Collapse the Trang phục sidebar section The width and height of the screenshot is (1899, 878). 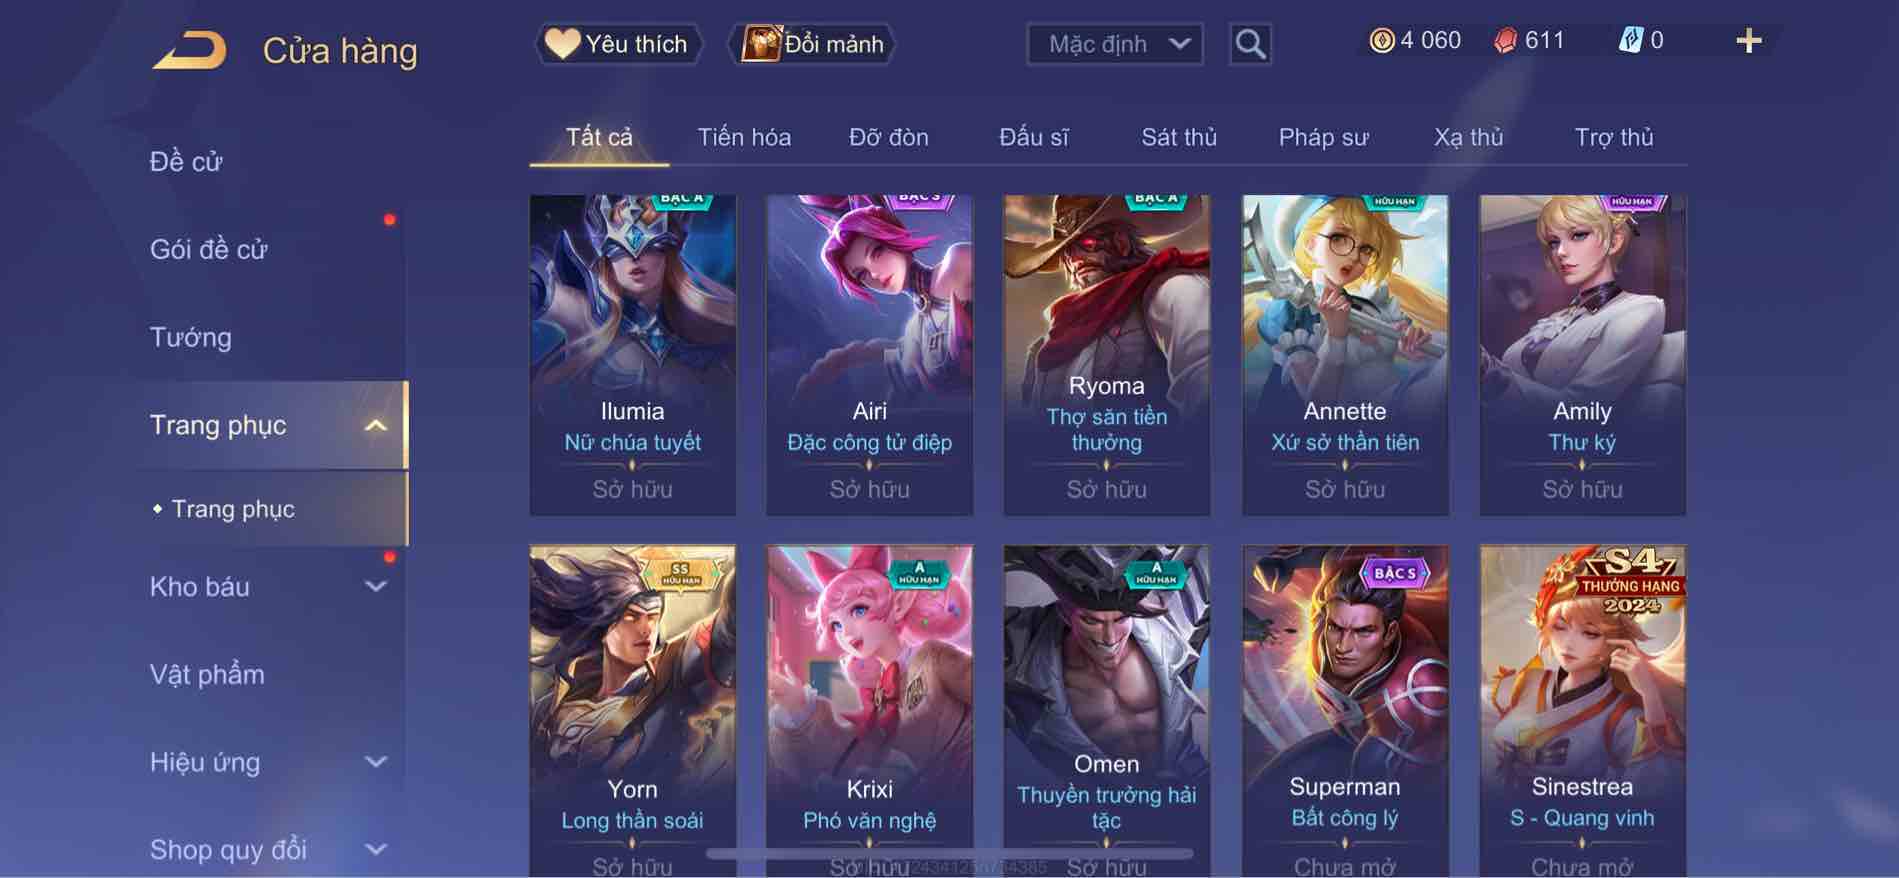tap(376, 425)
